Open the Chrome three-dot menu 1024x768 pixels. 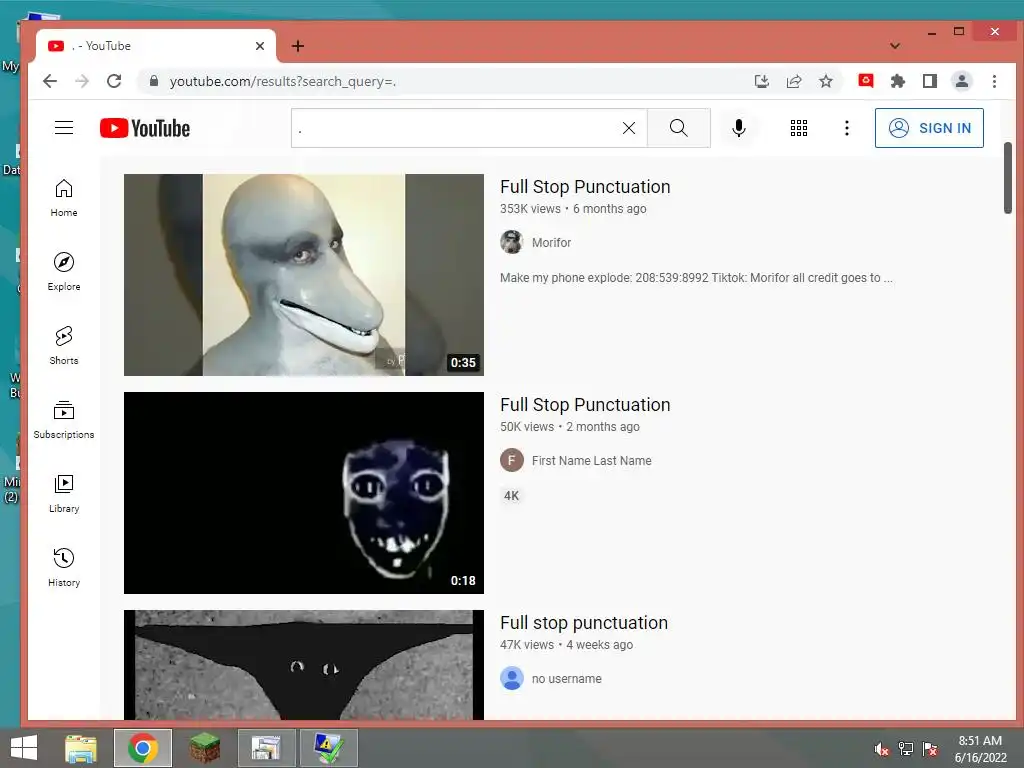click(994, 81)
